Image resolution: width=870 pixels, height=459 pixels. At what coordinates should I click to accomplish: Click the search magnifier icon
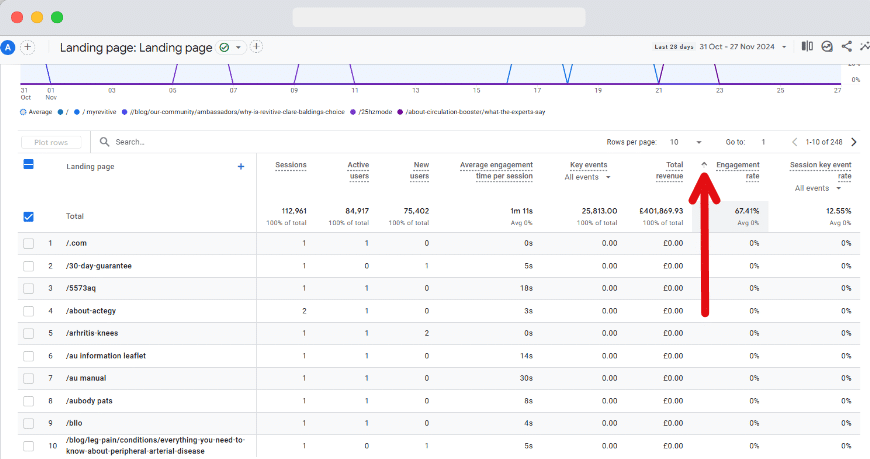(104, 142)
